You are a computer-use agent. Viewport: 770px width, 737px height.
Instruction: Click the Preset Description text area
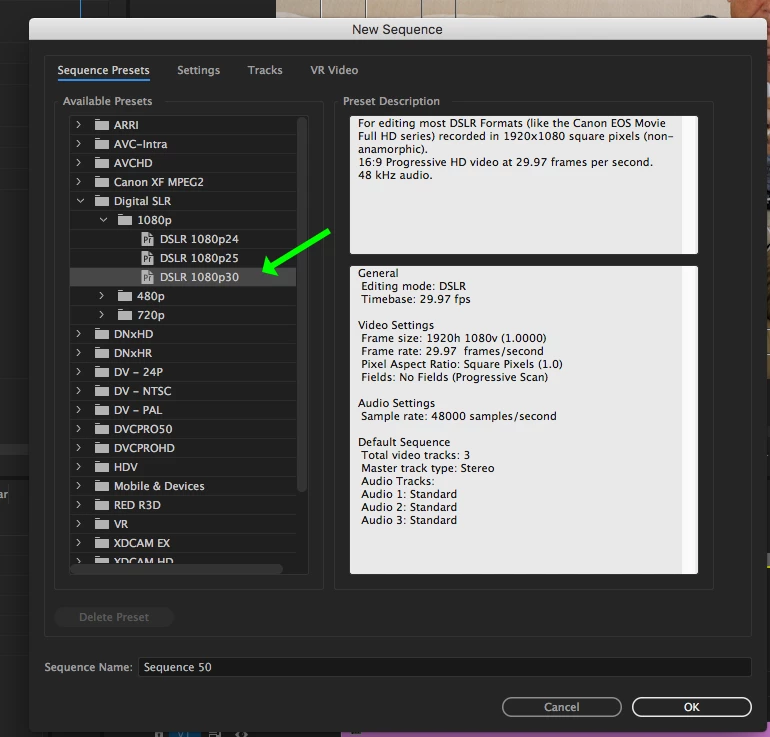coord(523,185)
